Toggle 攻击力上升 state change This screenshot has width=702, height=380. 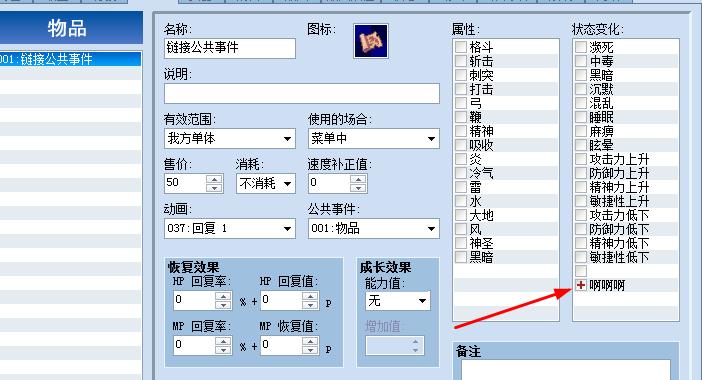coord(581,159)
